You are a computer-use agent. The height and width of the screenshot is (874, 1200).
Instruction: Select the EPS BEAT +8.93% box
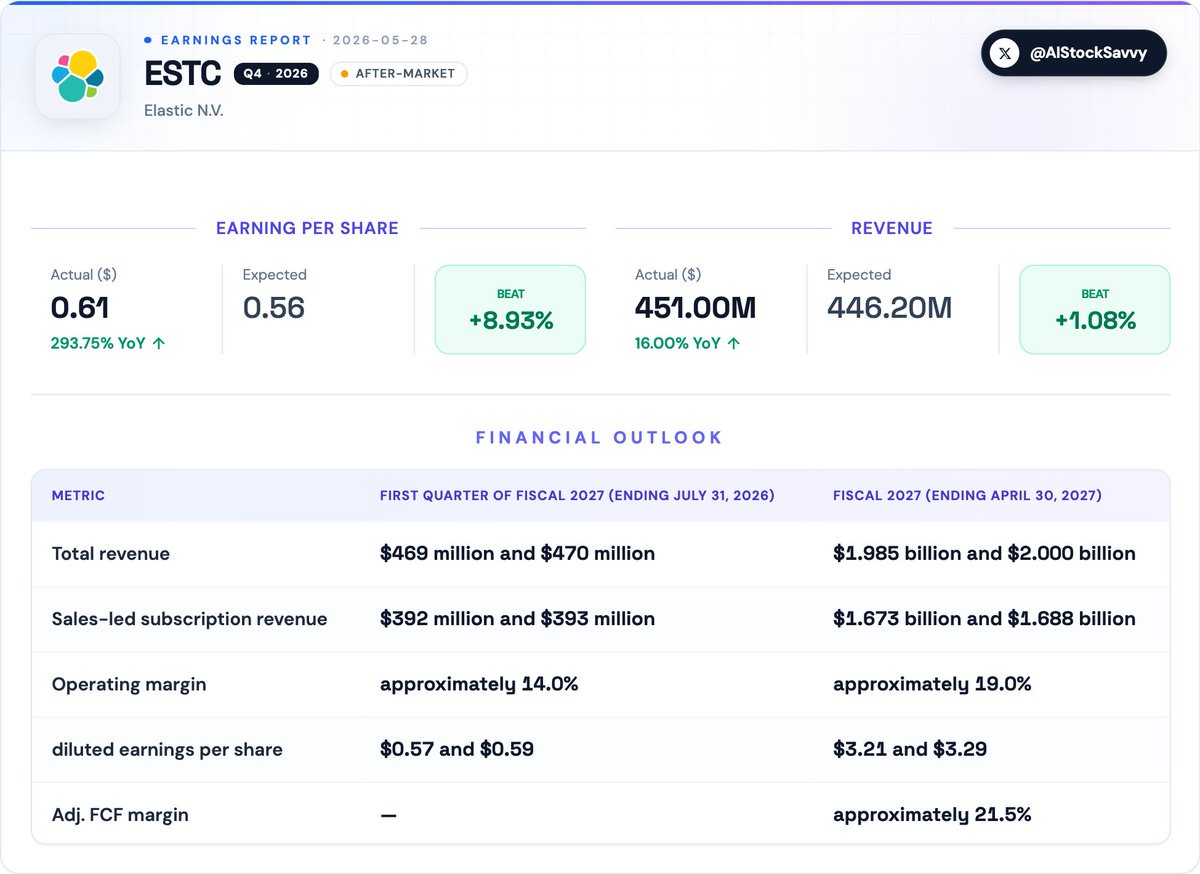(x=510, y=309)
